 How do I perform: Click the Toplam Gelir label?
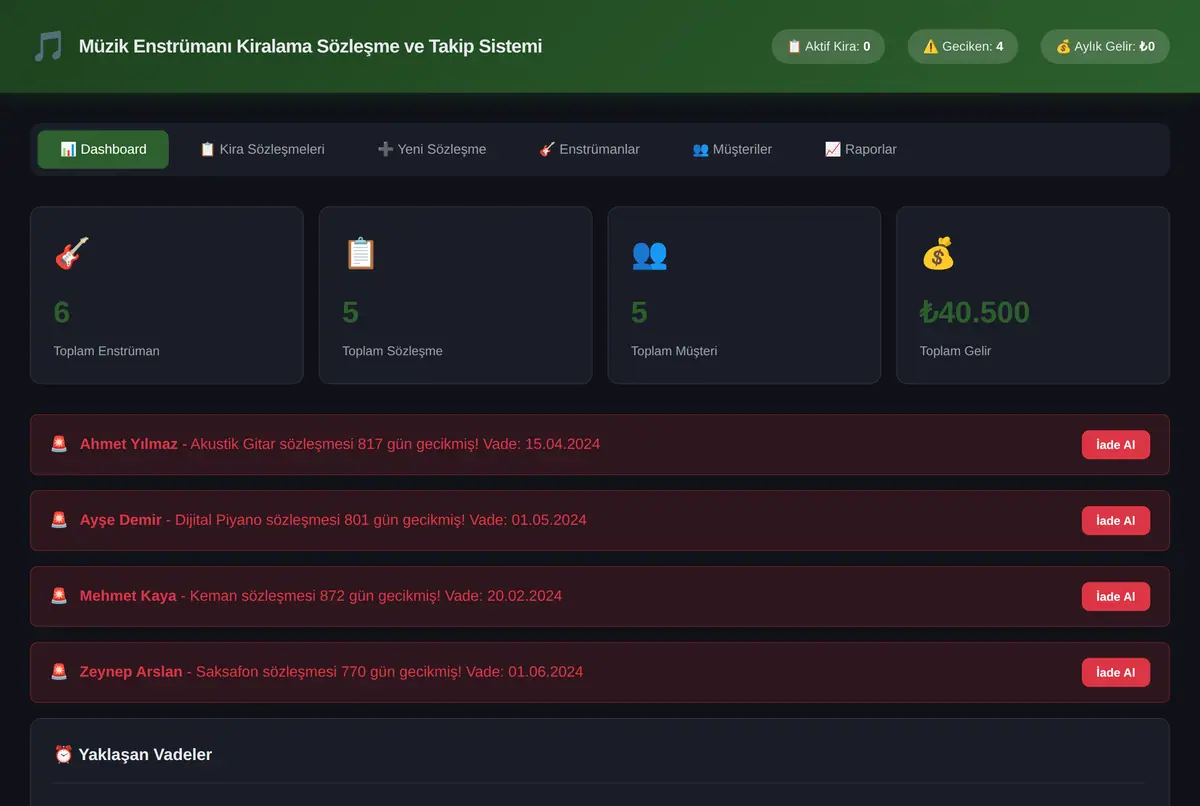pyautogui.click(x=955, y=351)
